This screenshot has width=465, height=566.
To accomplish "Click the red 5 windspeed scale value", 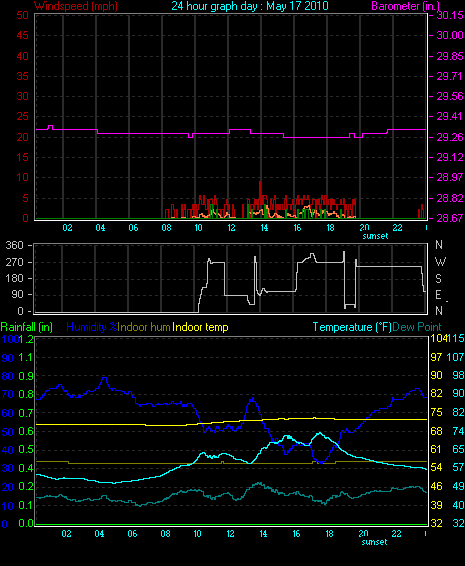I will [x=25, y=198].
